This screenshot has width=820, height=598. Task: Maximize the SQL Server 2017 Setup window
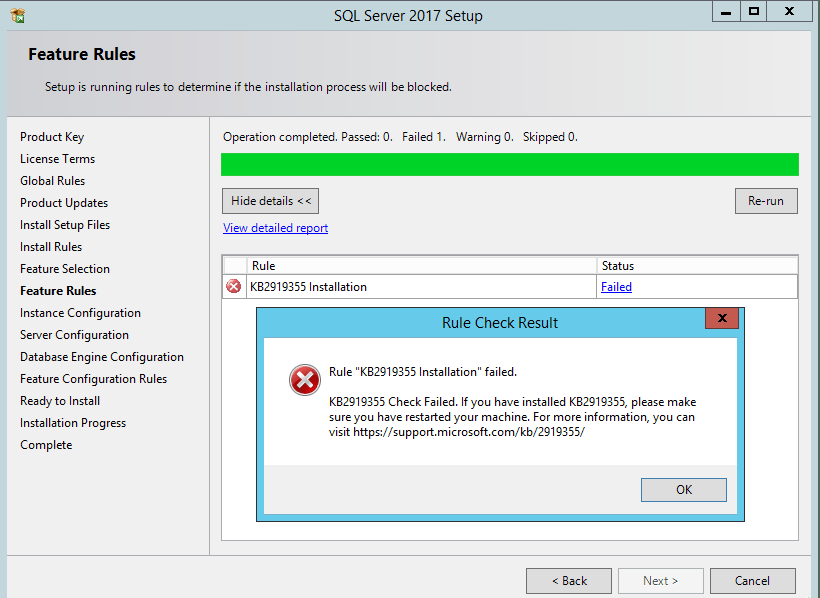click(x=754, y=12)
